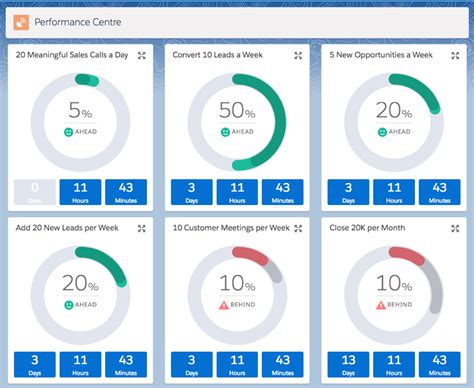Click 11 Hours tile in New Opportunities card
This screenshot has width=474, height=388.
coord(394,192)
